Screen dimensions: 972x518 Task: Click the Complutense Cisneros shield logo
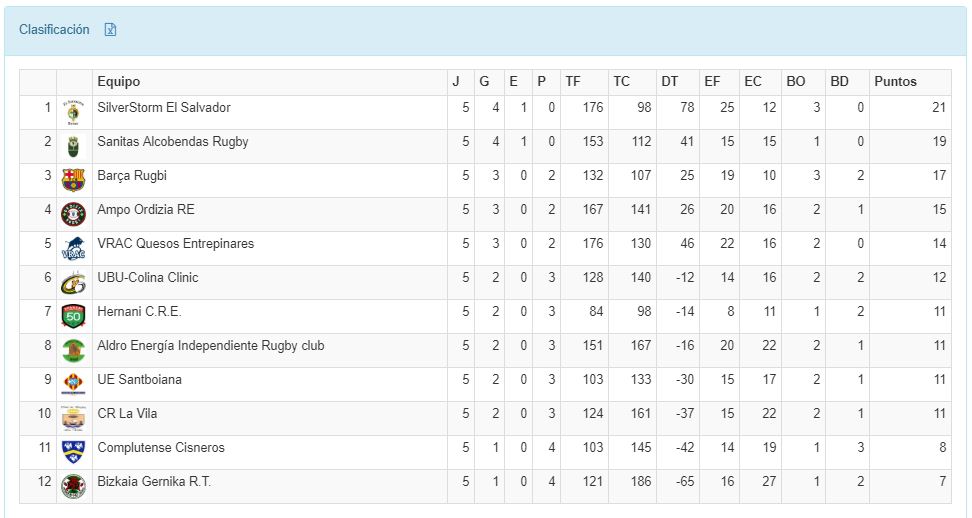[x=73, y=452]
